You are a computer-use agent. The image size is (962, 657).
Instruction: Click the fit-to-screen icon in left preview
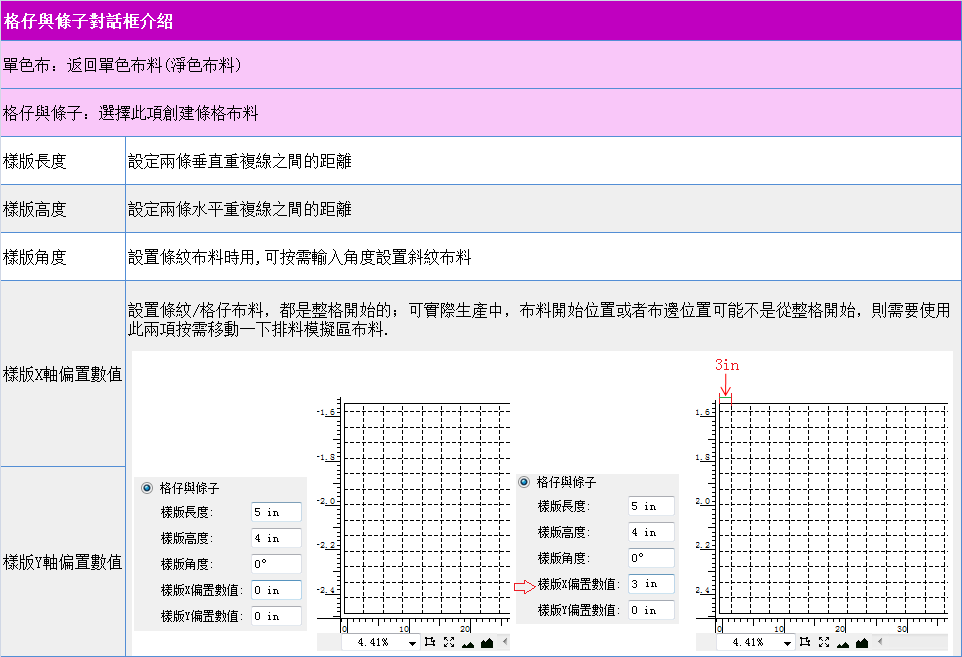pyautogui.click(x=449, y=642)
